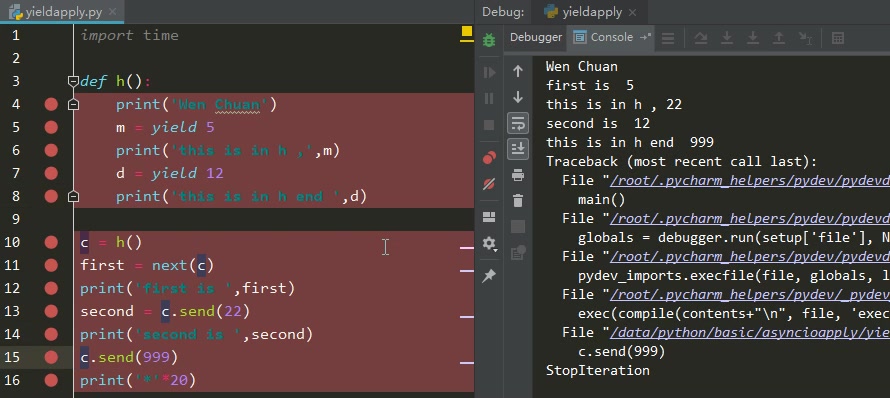The image size is (890, 398).
Task: Pin the debug tab with pin icon
Action: [489, 276]
